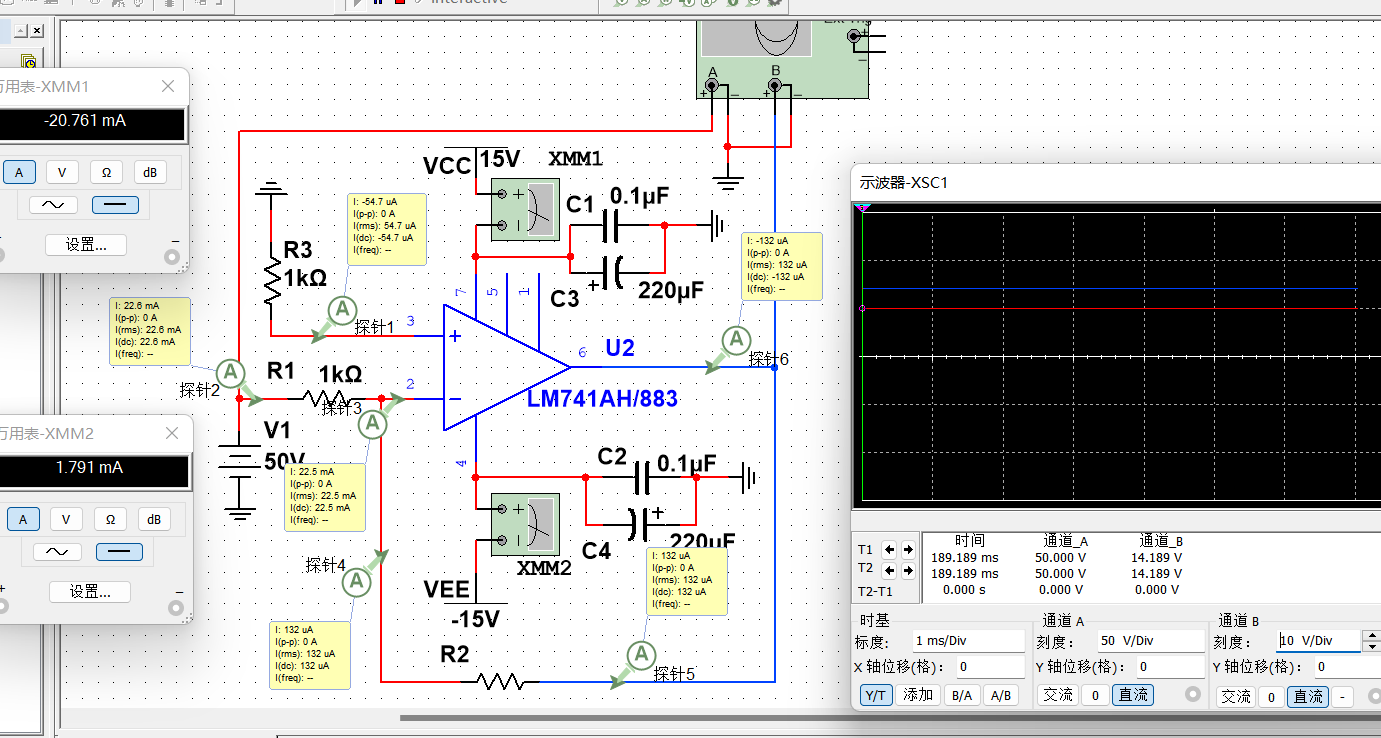Image resolution: width=1381 pixels, height=738 pixels.
Task: Select DC straight line mode in XMM2
Action: (x=119, y=552)
